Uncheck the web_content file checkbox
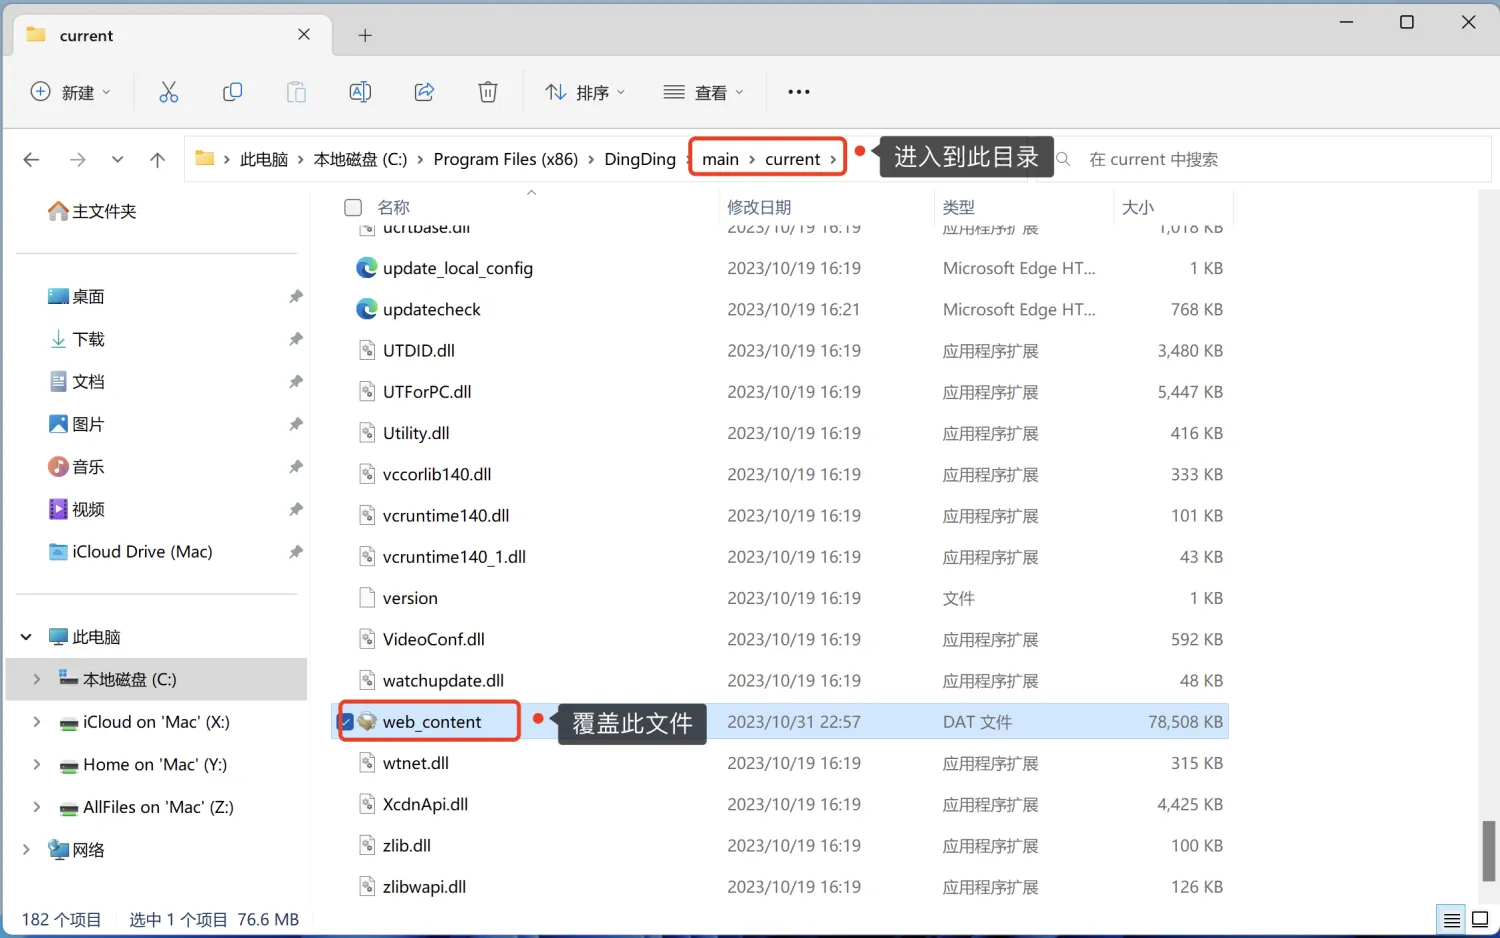The height and width of the screenshot is (938, 1500). click(346, 722)
